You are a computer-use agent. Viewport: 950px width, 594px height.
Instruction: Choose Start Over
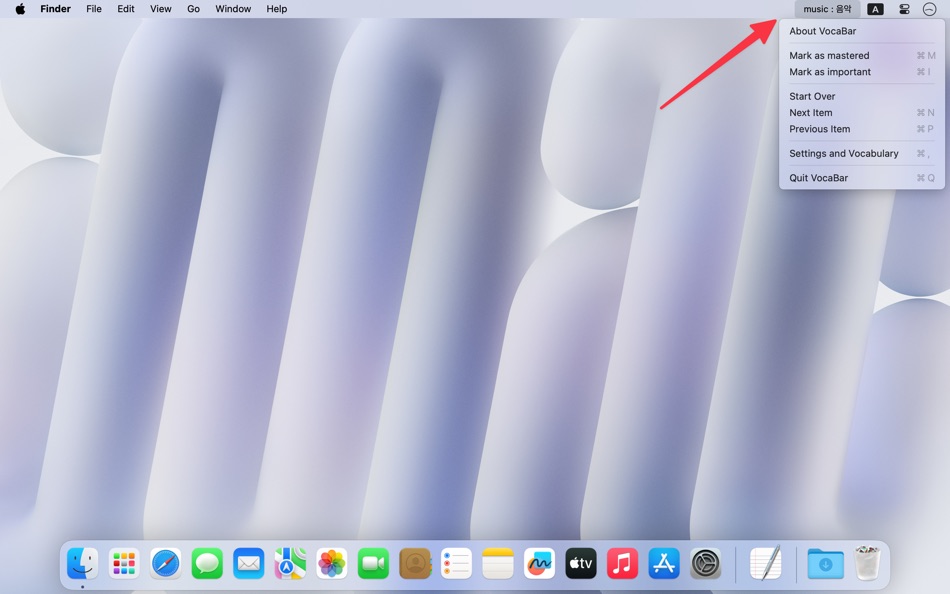click(x=862, y=96)
